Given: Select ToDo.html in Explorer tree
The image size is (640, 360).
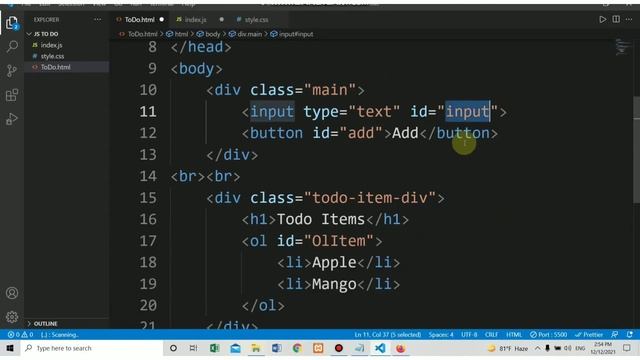Looking at the screenshot, I should [56, 67].
